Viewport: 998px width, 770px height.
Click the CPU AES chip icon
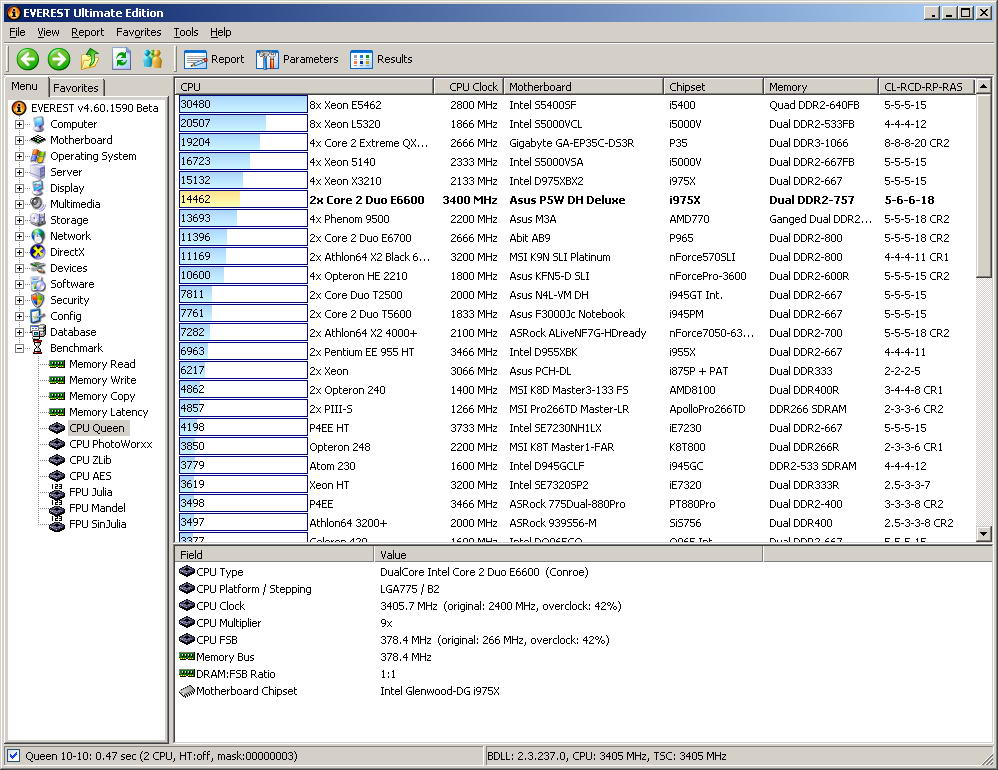pos(57,475)
